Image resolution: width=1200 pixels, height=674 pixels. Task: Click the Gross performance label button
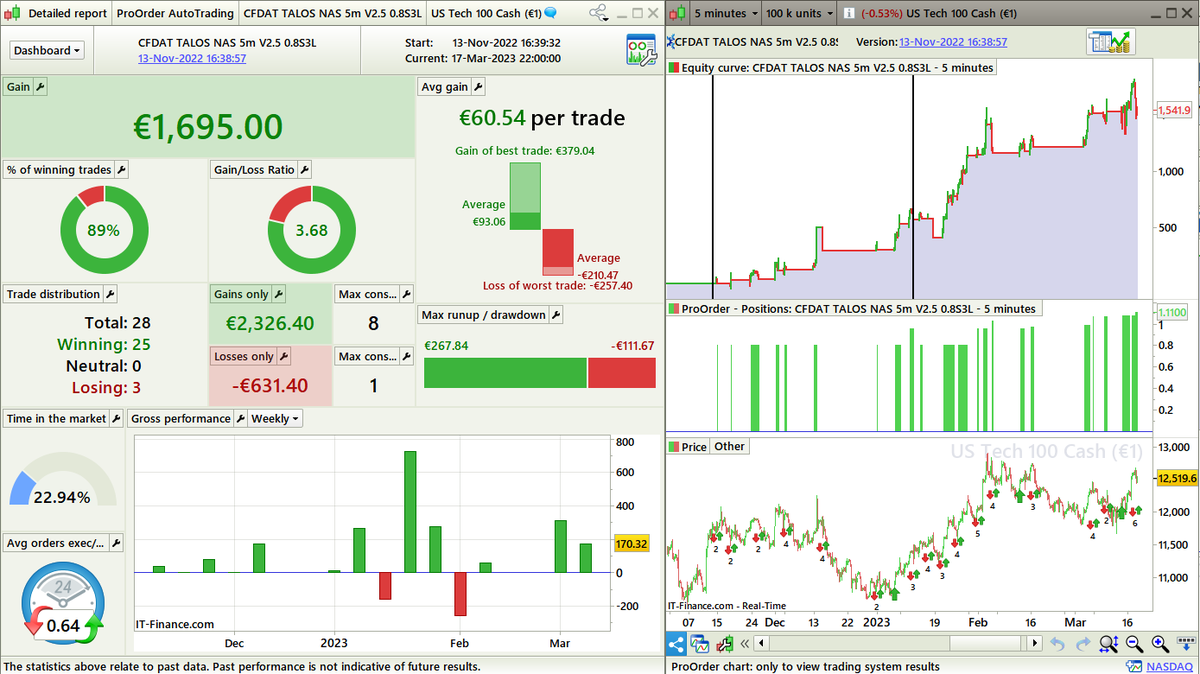tap(181, 419)
